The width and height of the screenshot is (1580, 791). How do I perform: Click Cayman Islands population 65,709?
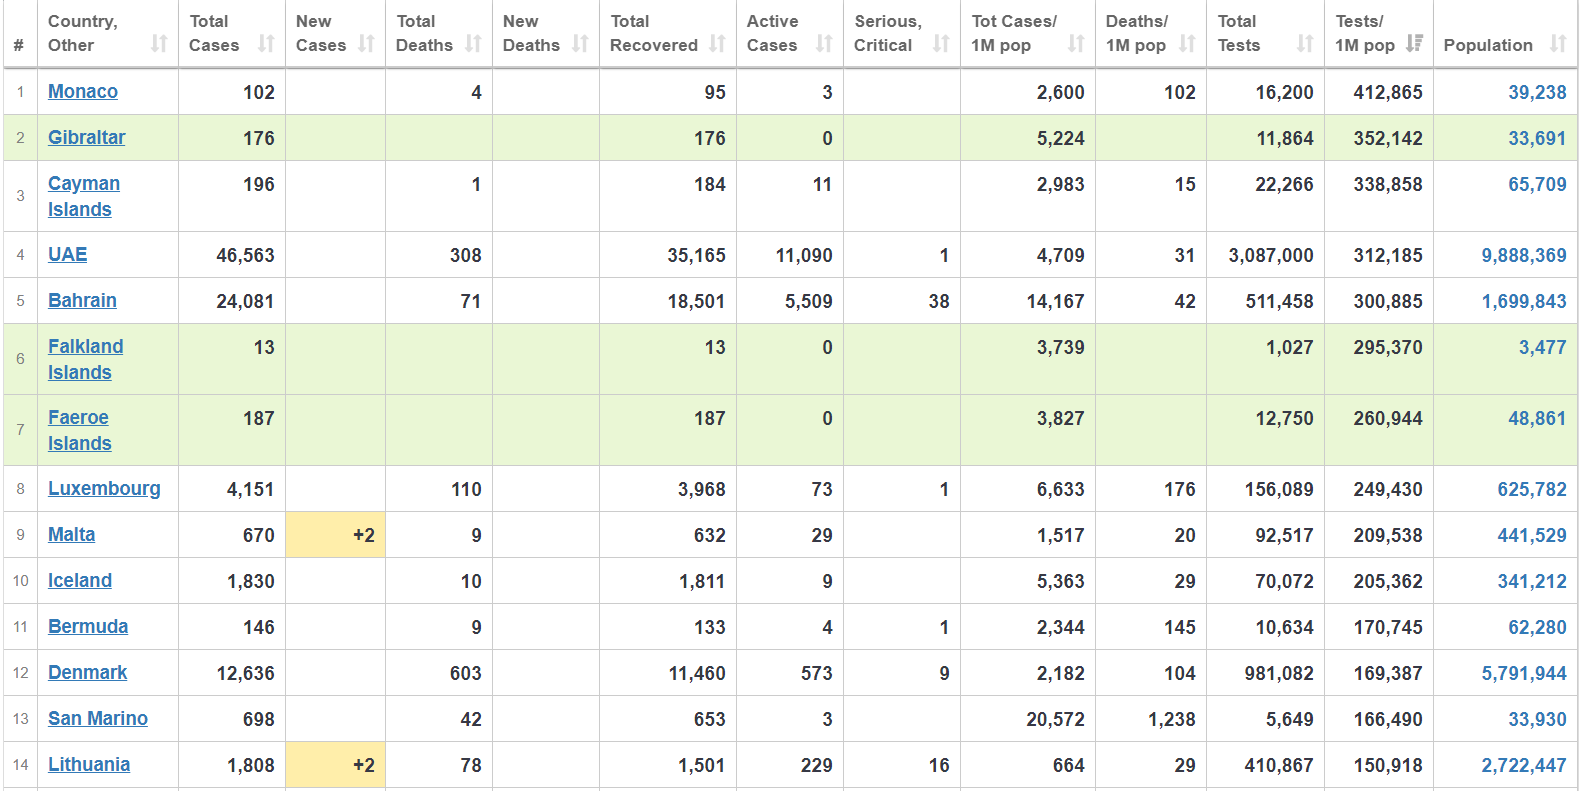coord(1537,184)
